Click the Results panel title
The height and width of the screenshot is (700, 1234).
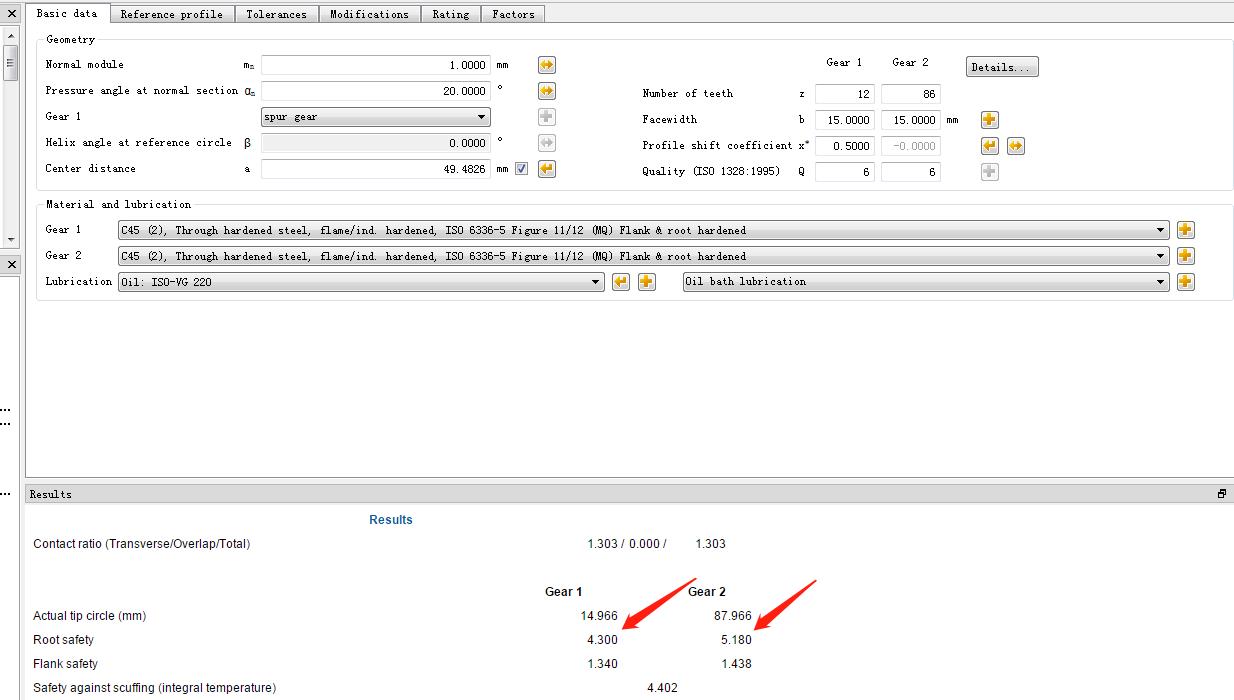(51, 494)
